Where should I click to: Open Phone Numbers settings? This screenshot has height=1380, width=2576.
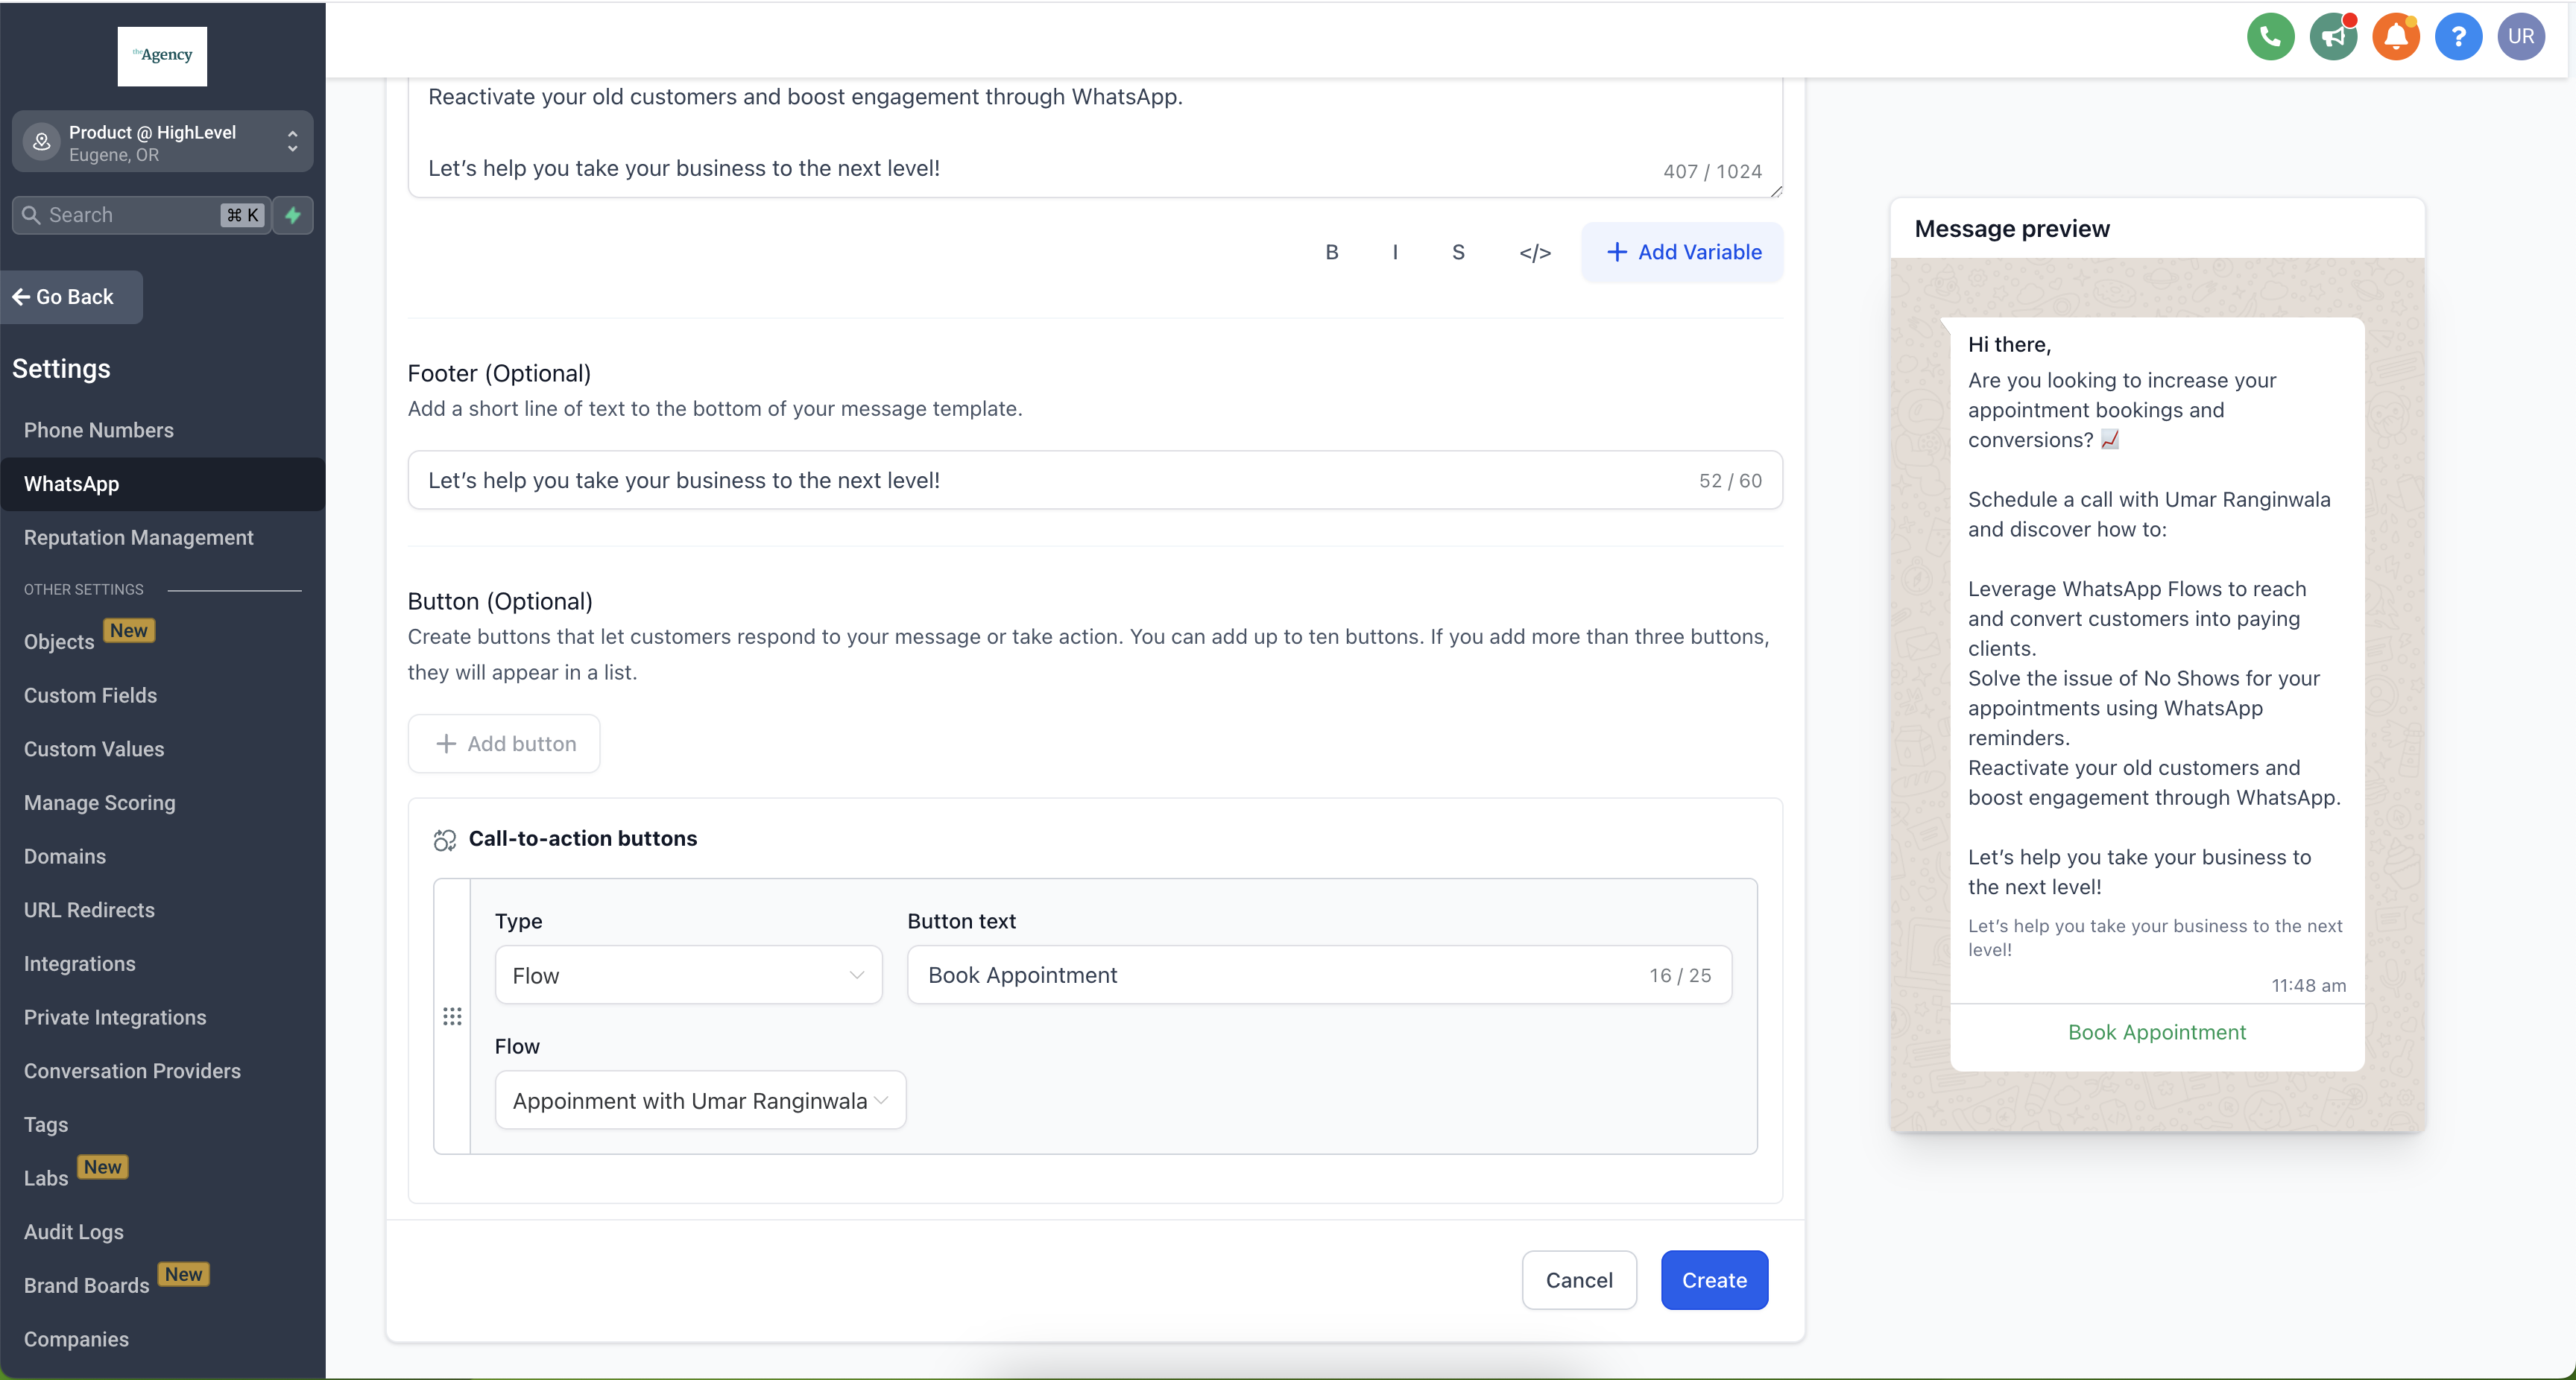tap(99, 430)
